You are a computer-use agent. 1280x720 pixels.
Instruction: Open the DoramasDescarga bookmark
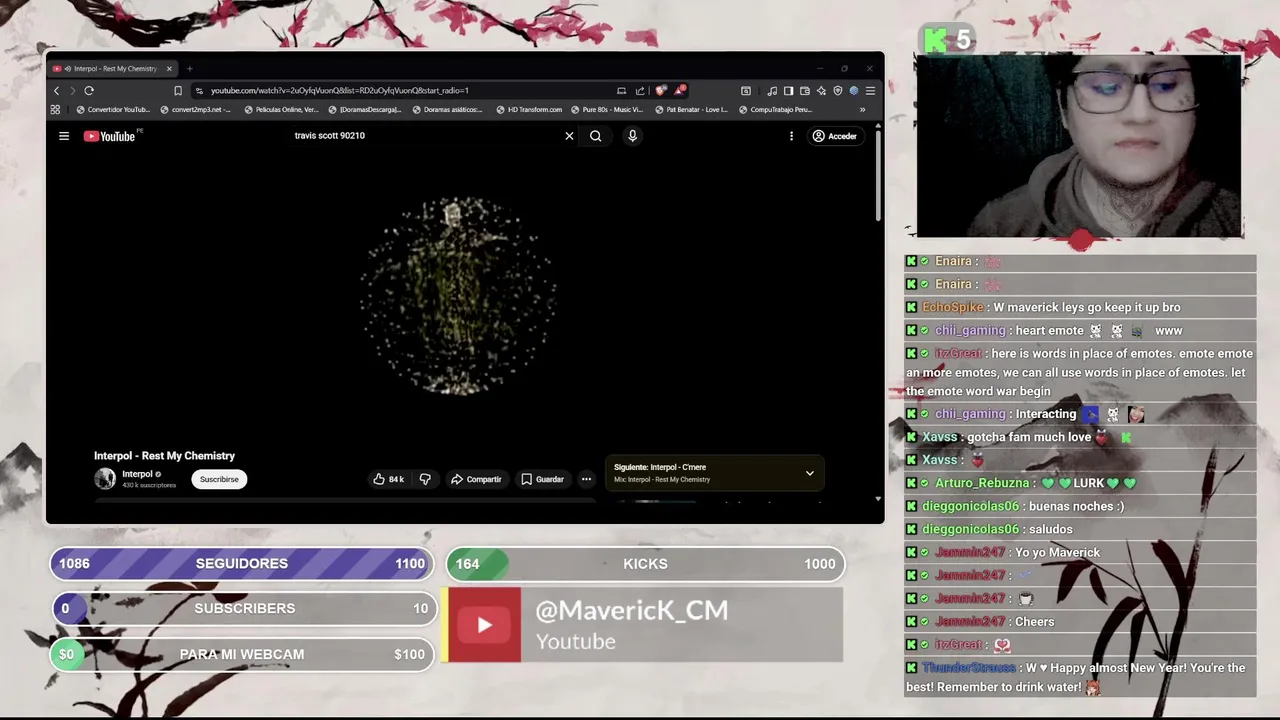point(365,110)
